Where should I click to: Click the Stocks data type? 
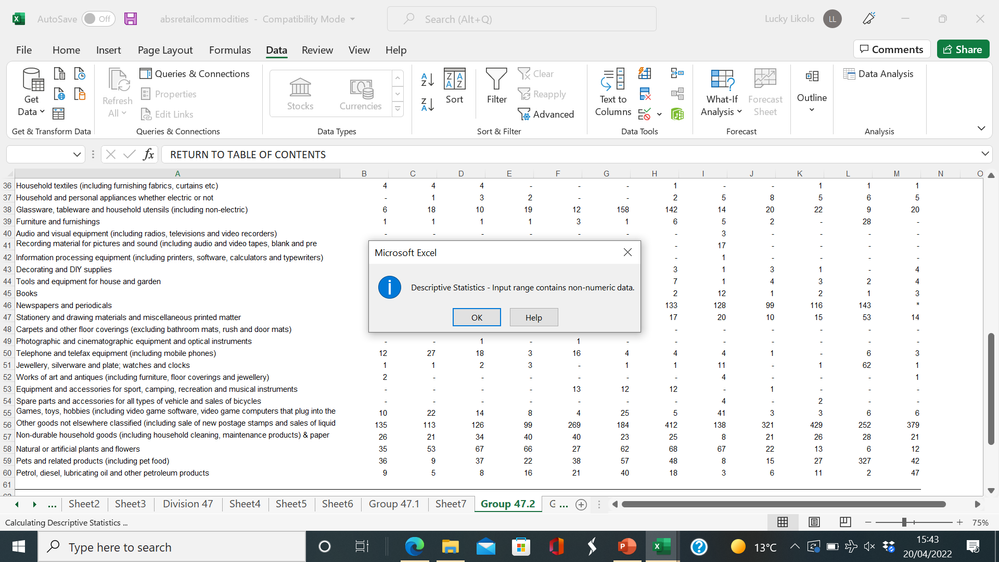pyautogui.click(x=300, y=94)
